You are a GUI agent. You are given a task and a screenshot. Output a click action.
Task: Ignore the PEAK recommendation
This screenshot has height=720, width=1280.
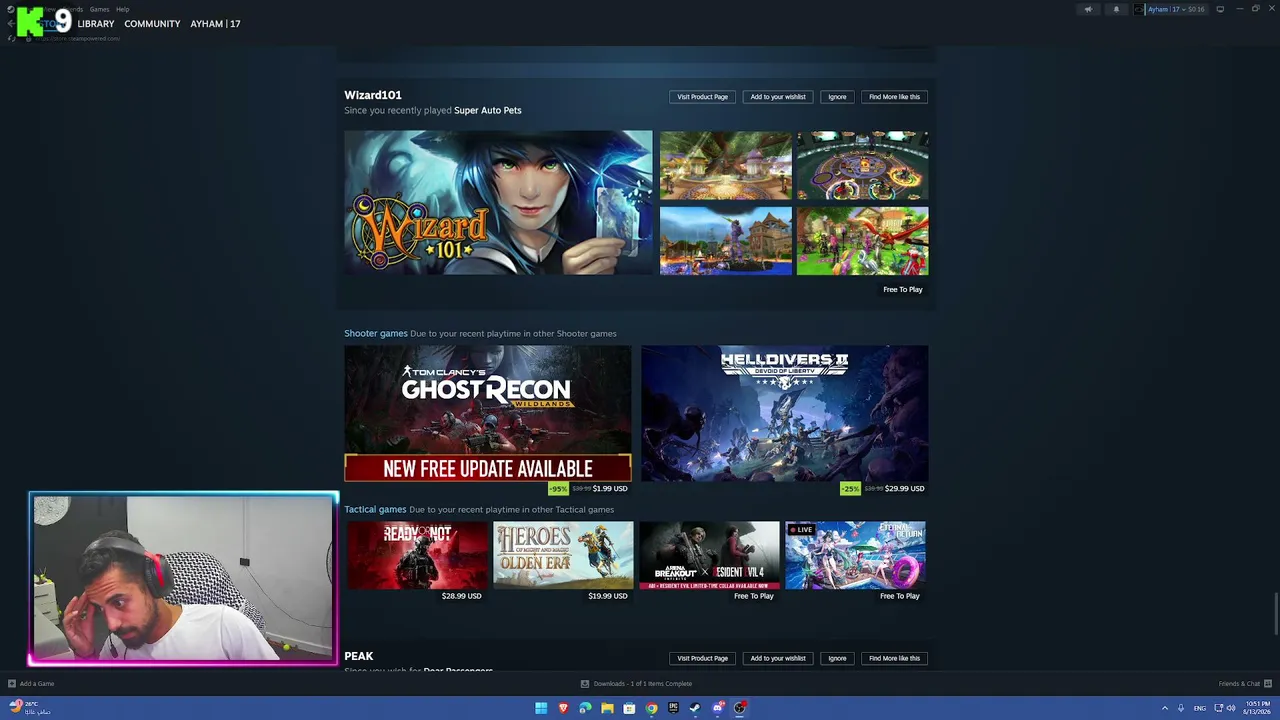click(x=837, y=658)
